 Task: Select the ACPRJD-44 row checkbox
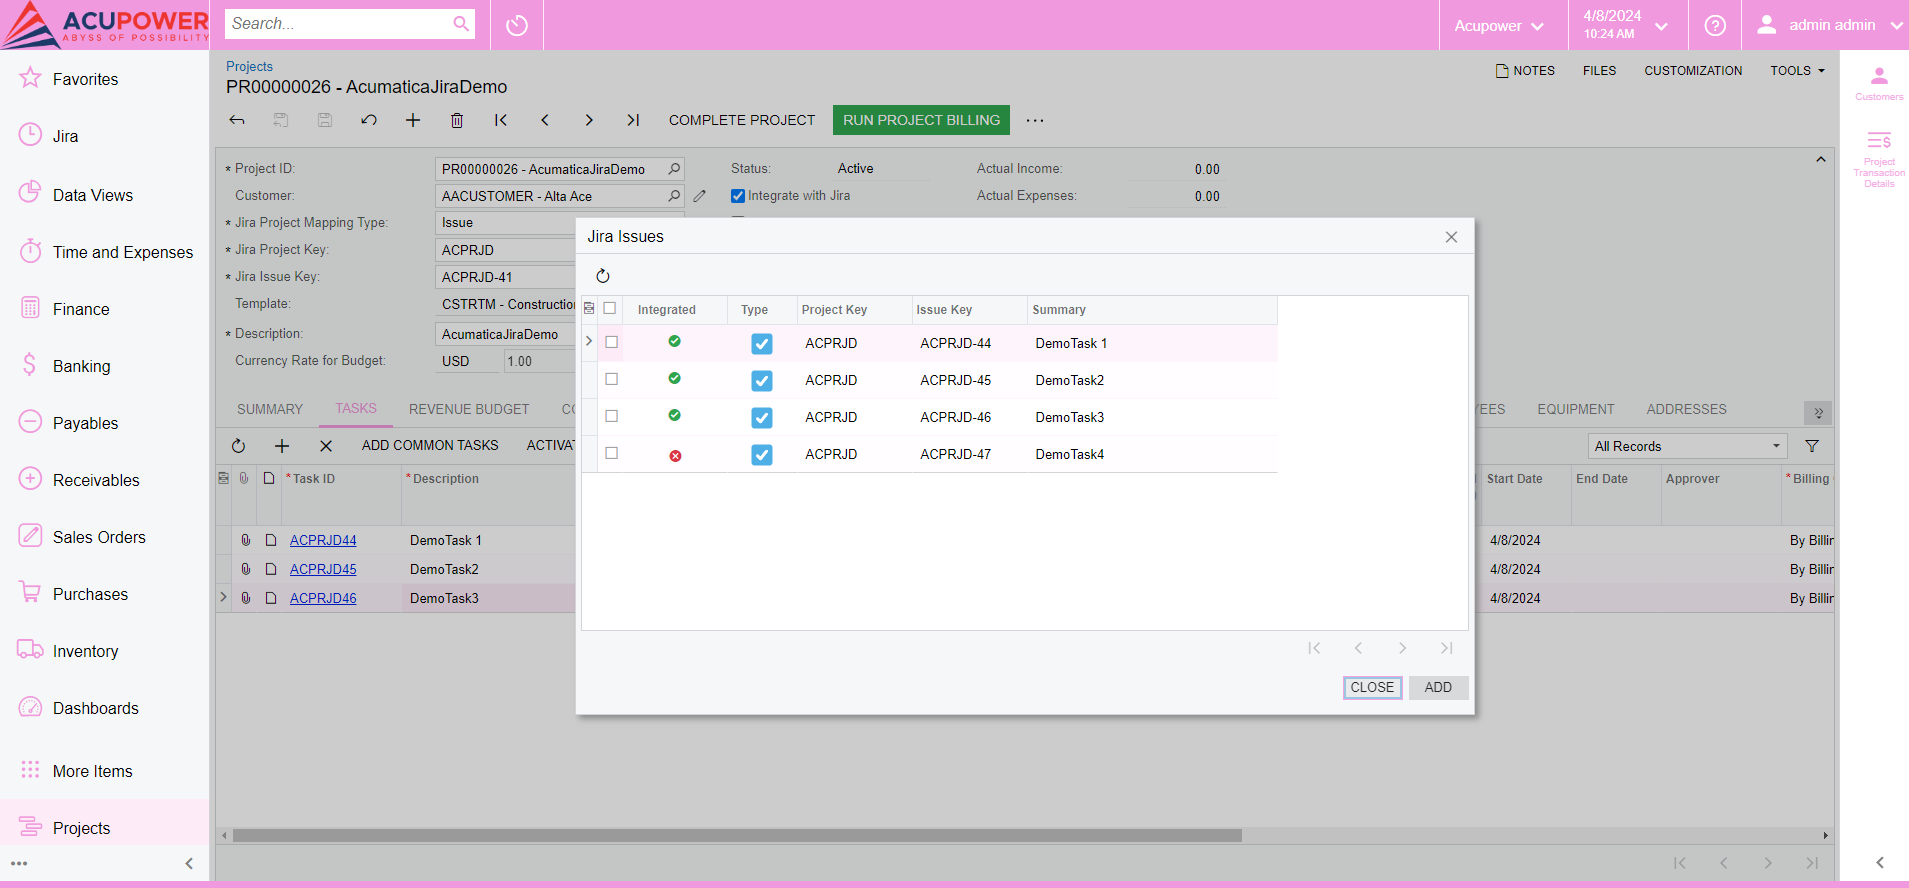[x=612, y=342]
